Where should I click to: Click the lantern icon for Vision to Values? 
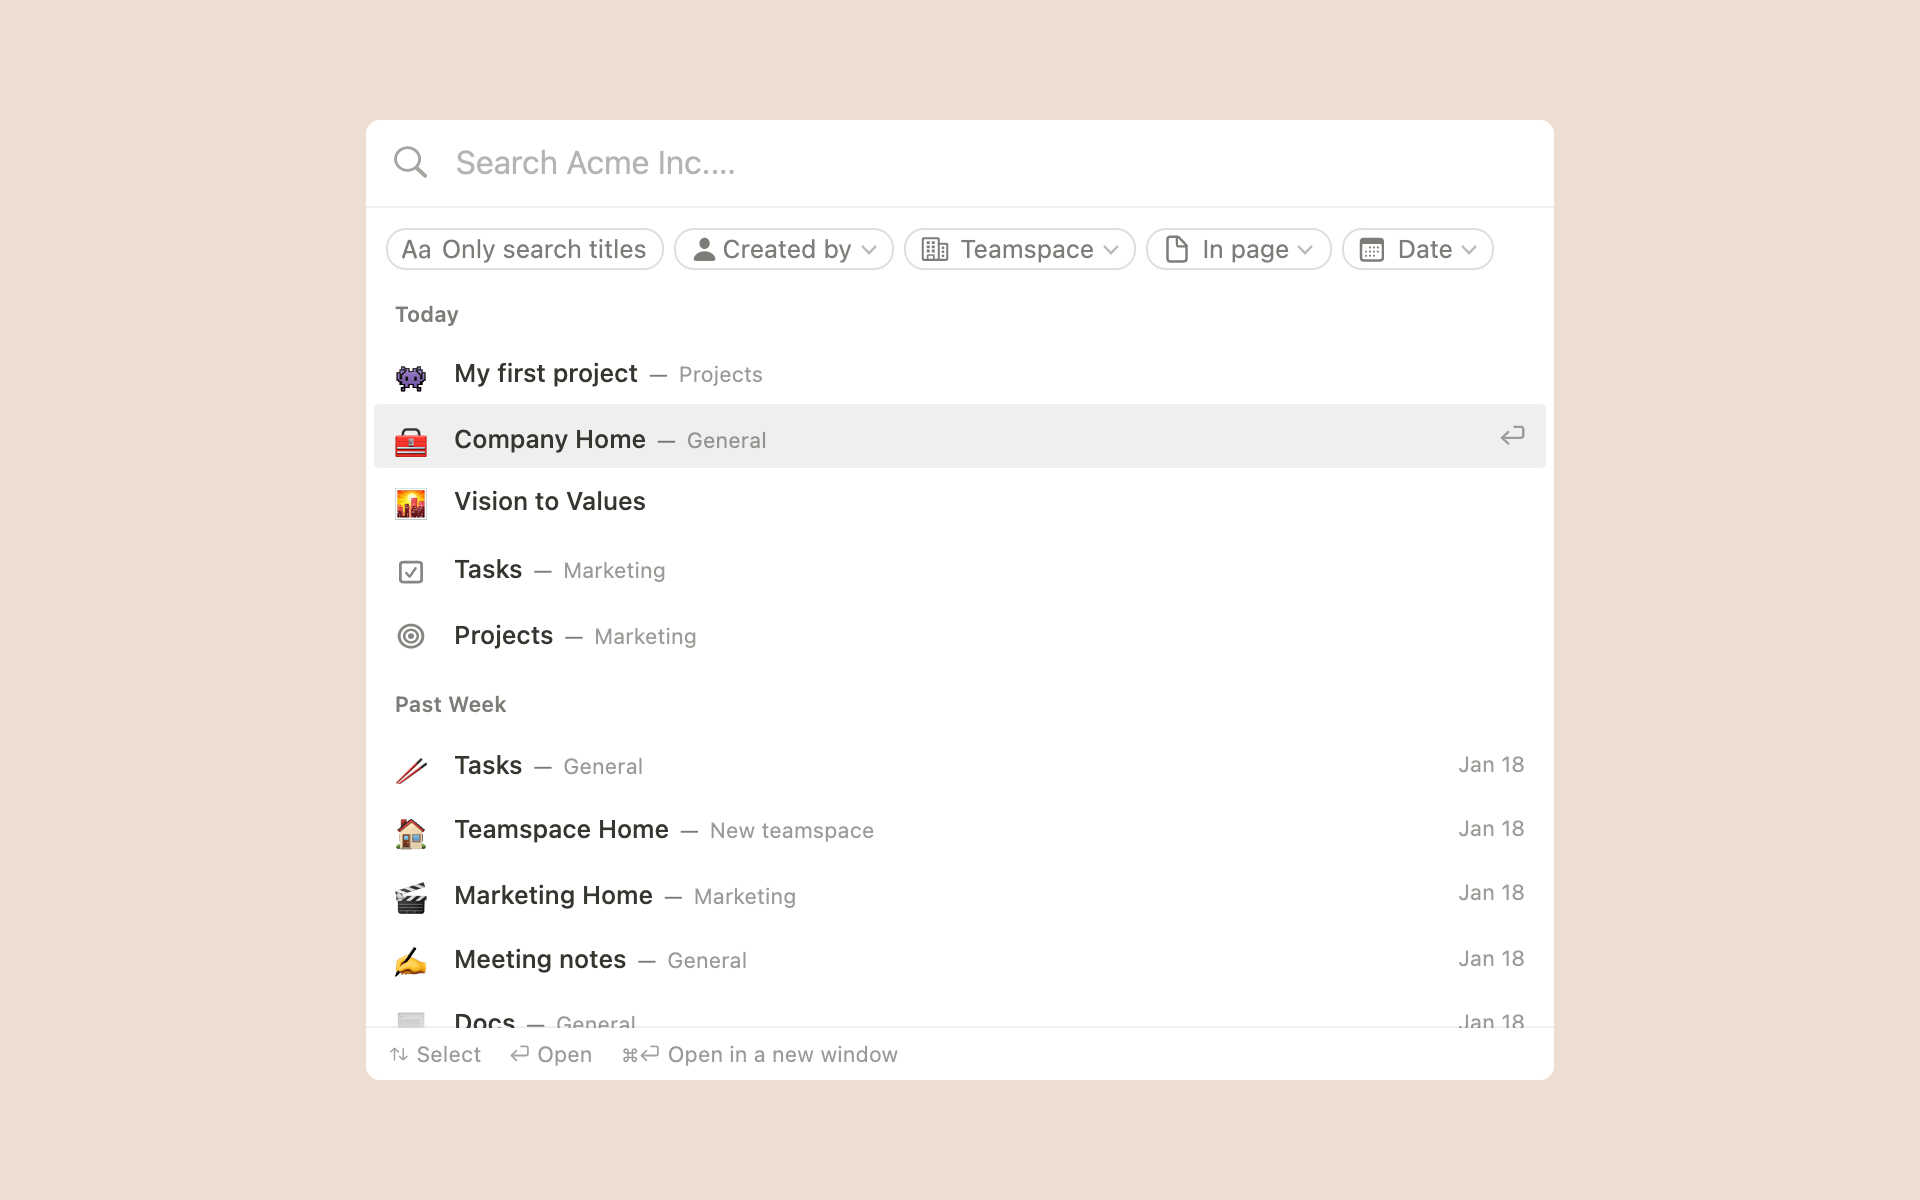(x=412, y=502)
